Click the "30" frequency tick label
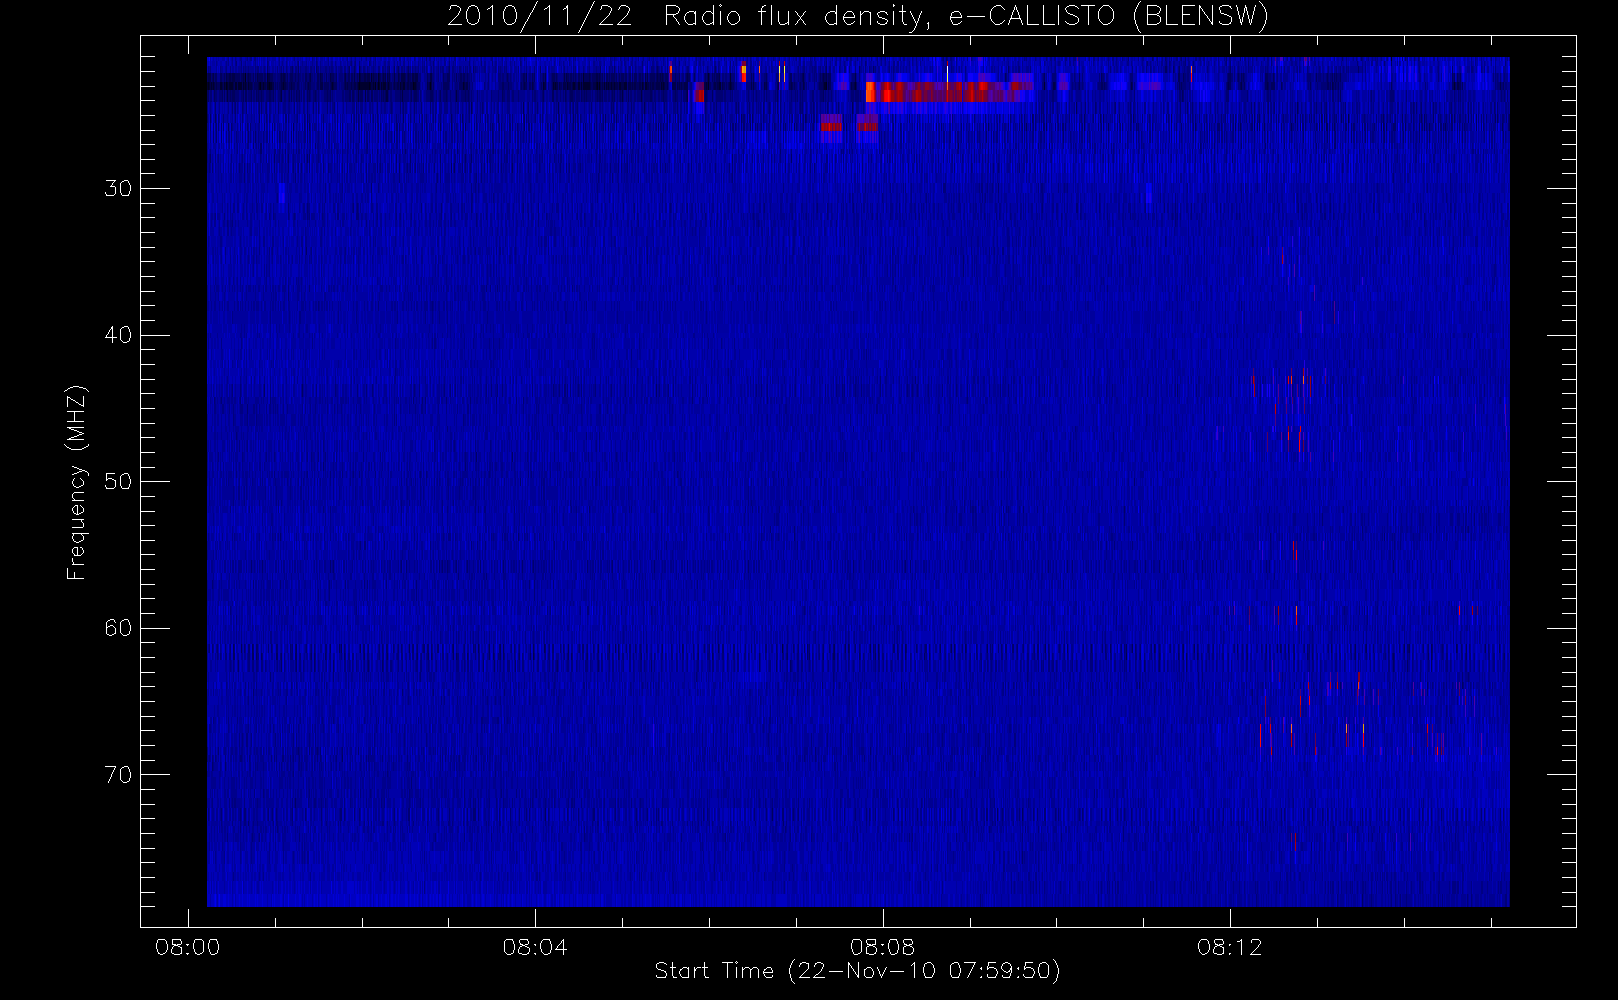The image size is (1618, 1000). click(118, 189)
